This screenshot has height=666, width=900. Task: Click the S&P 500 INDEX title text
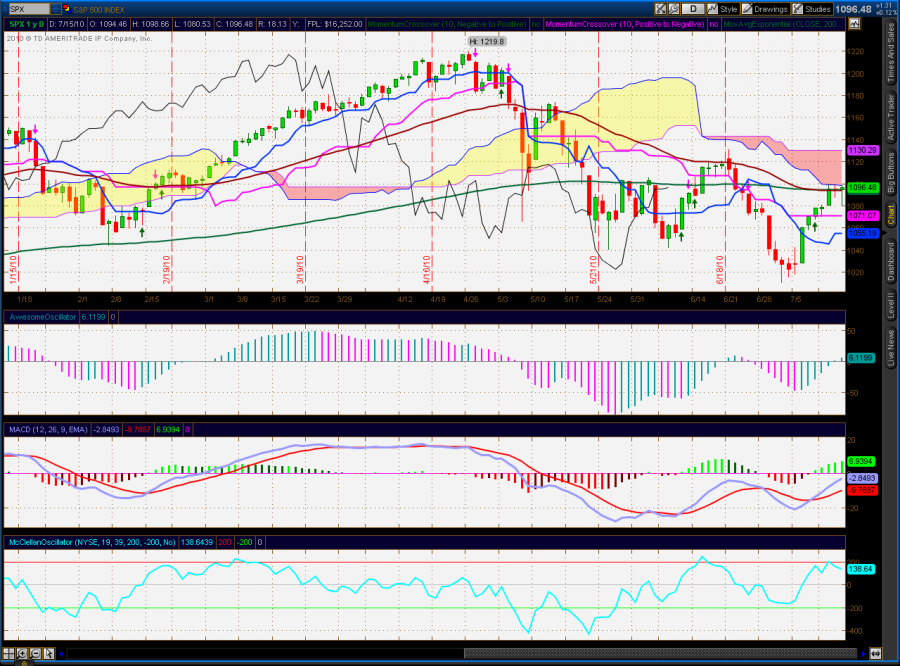[x=99, y=10]
